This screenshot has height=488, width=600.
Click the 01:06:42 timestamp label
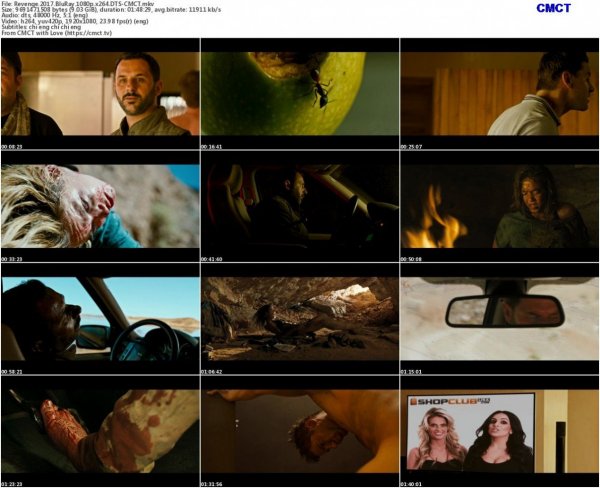pos(212,372)
